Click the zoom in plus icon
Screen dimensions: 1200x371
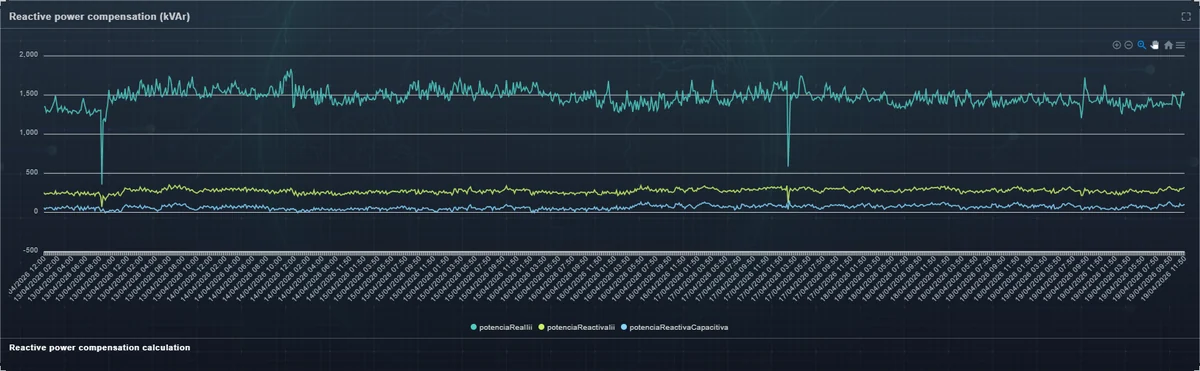(x=1117, y=45)
